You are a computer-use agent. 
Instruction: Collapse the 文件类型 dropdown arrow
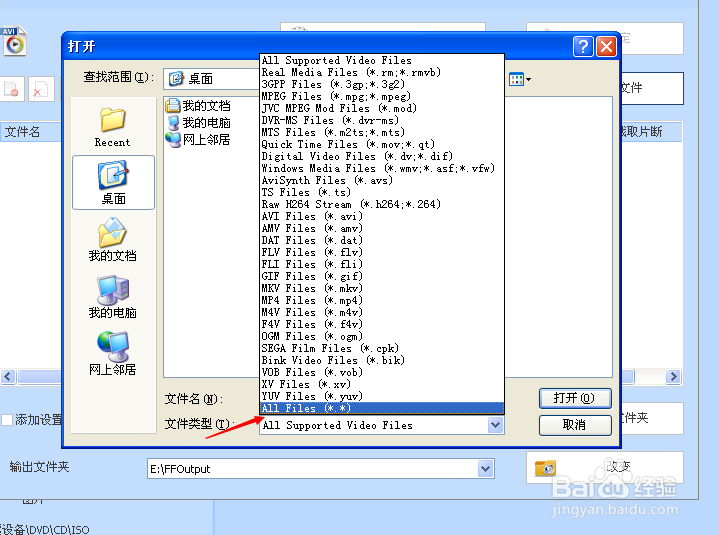(x=495, y=425)
